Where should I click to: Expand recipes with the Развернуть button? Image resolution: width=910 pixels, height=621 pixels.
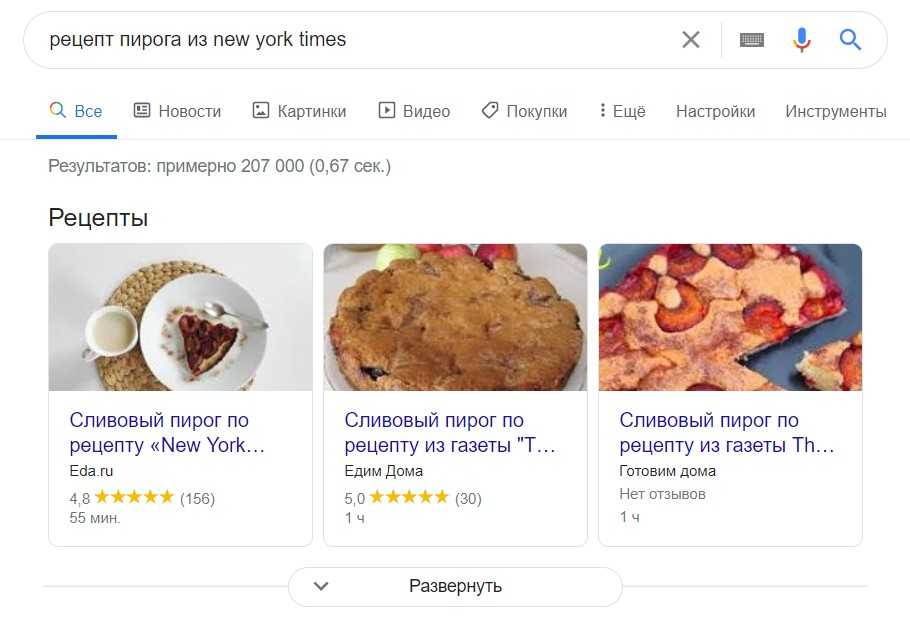[455, 586]
